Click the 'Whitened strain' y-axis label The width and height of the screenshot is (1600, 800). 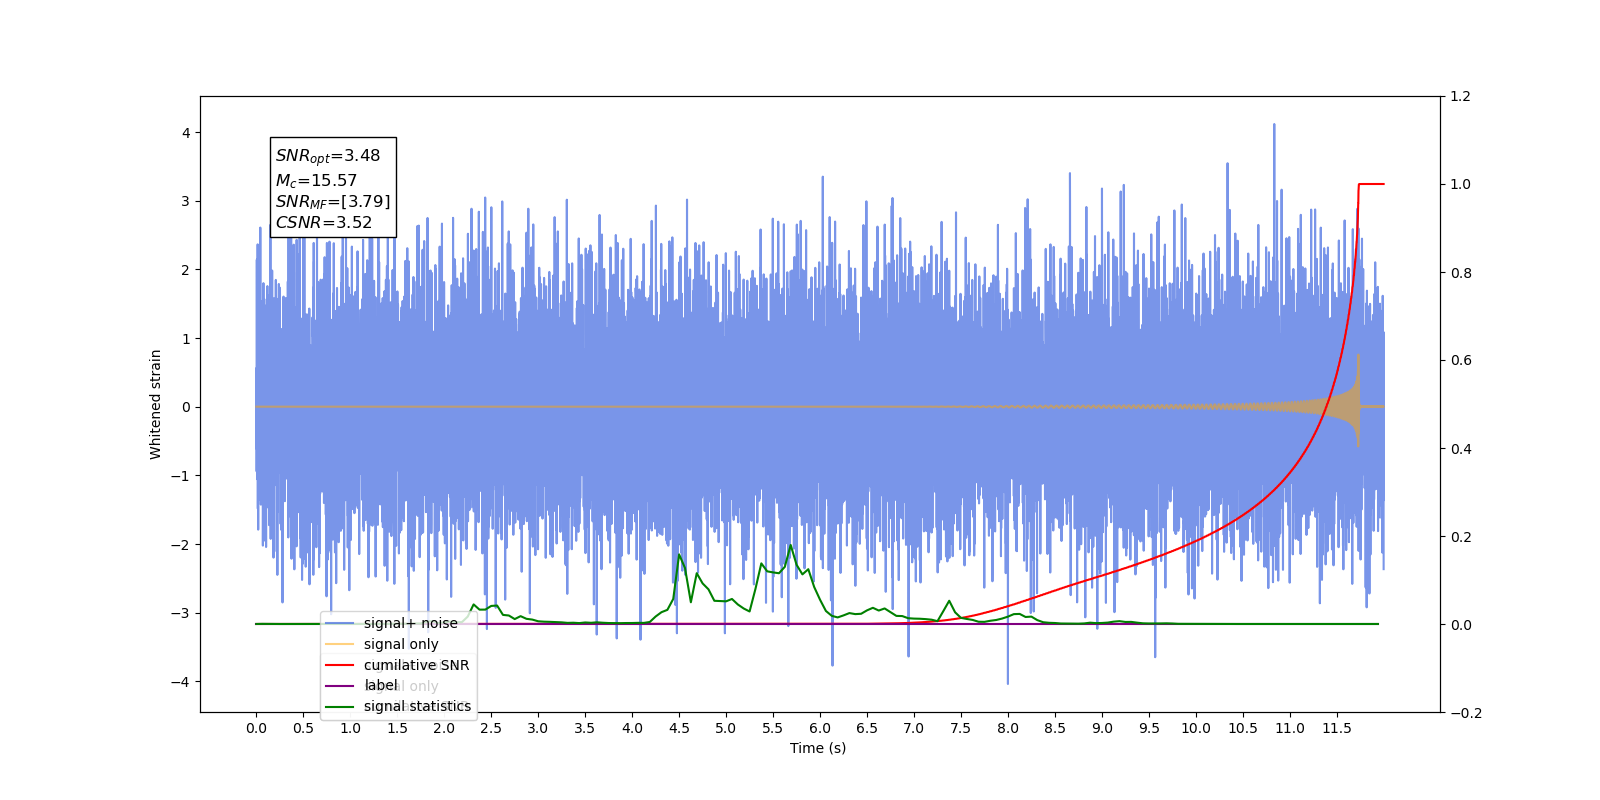pyautogui.click(x=155, y=404)
